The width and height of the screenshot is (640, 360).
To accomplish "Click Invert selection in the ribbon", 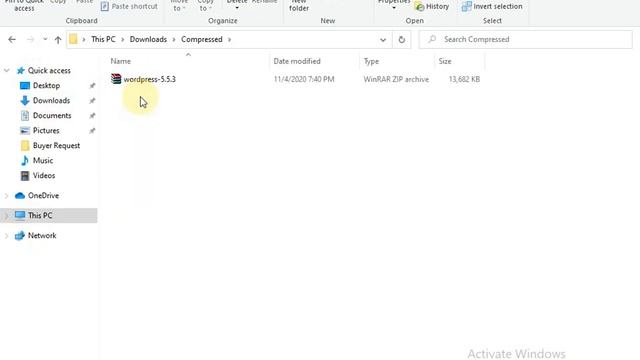I will click(492, 7).
